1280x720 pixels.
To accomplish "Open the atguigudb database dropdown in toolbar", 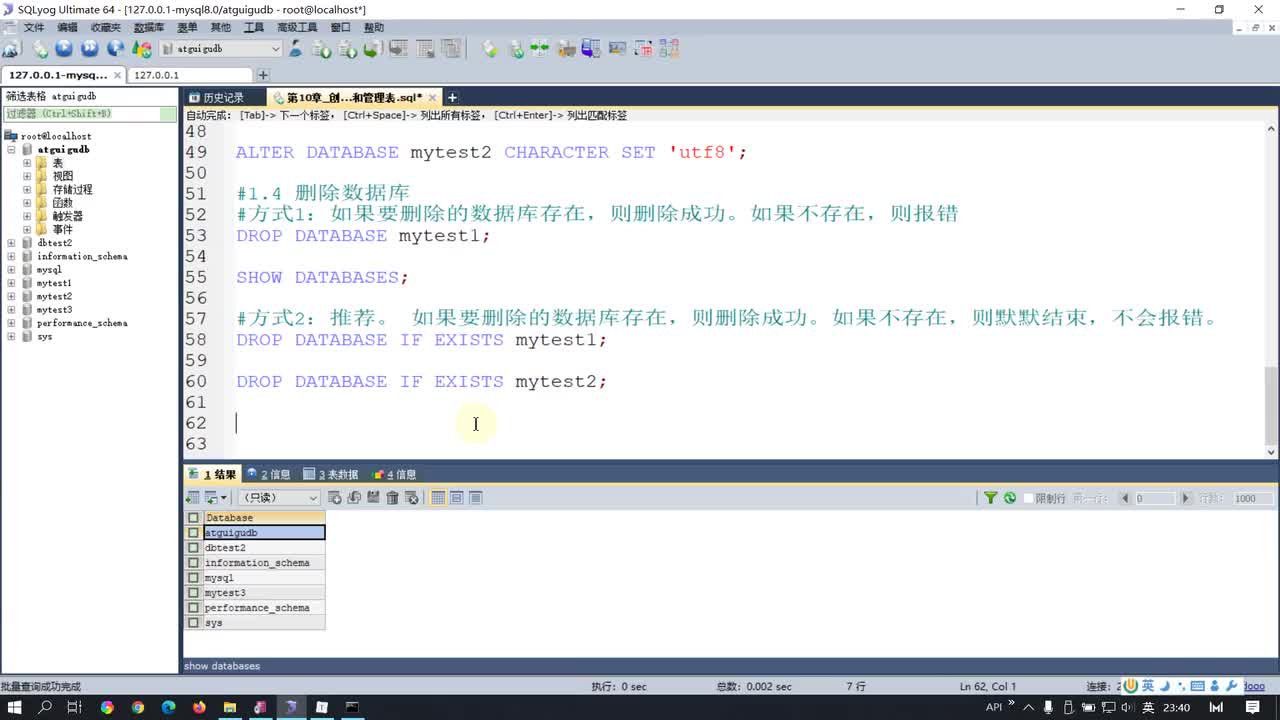I will click(275, 49).
